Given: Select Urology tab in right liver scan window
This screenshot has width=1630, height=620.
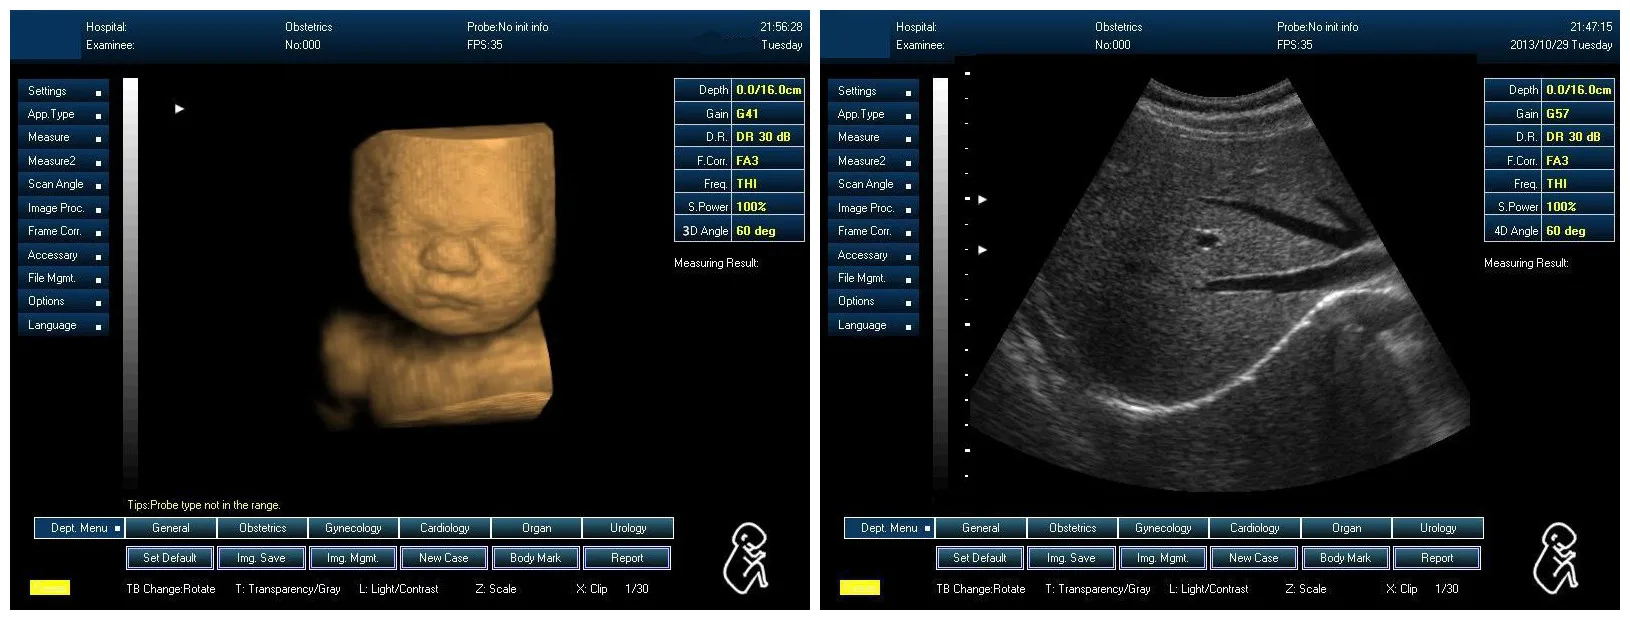Looking at the screenshot, I should point(1438,528).
